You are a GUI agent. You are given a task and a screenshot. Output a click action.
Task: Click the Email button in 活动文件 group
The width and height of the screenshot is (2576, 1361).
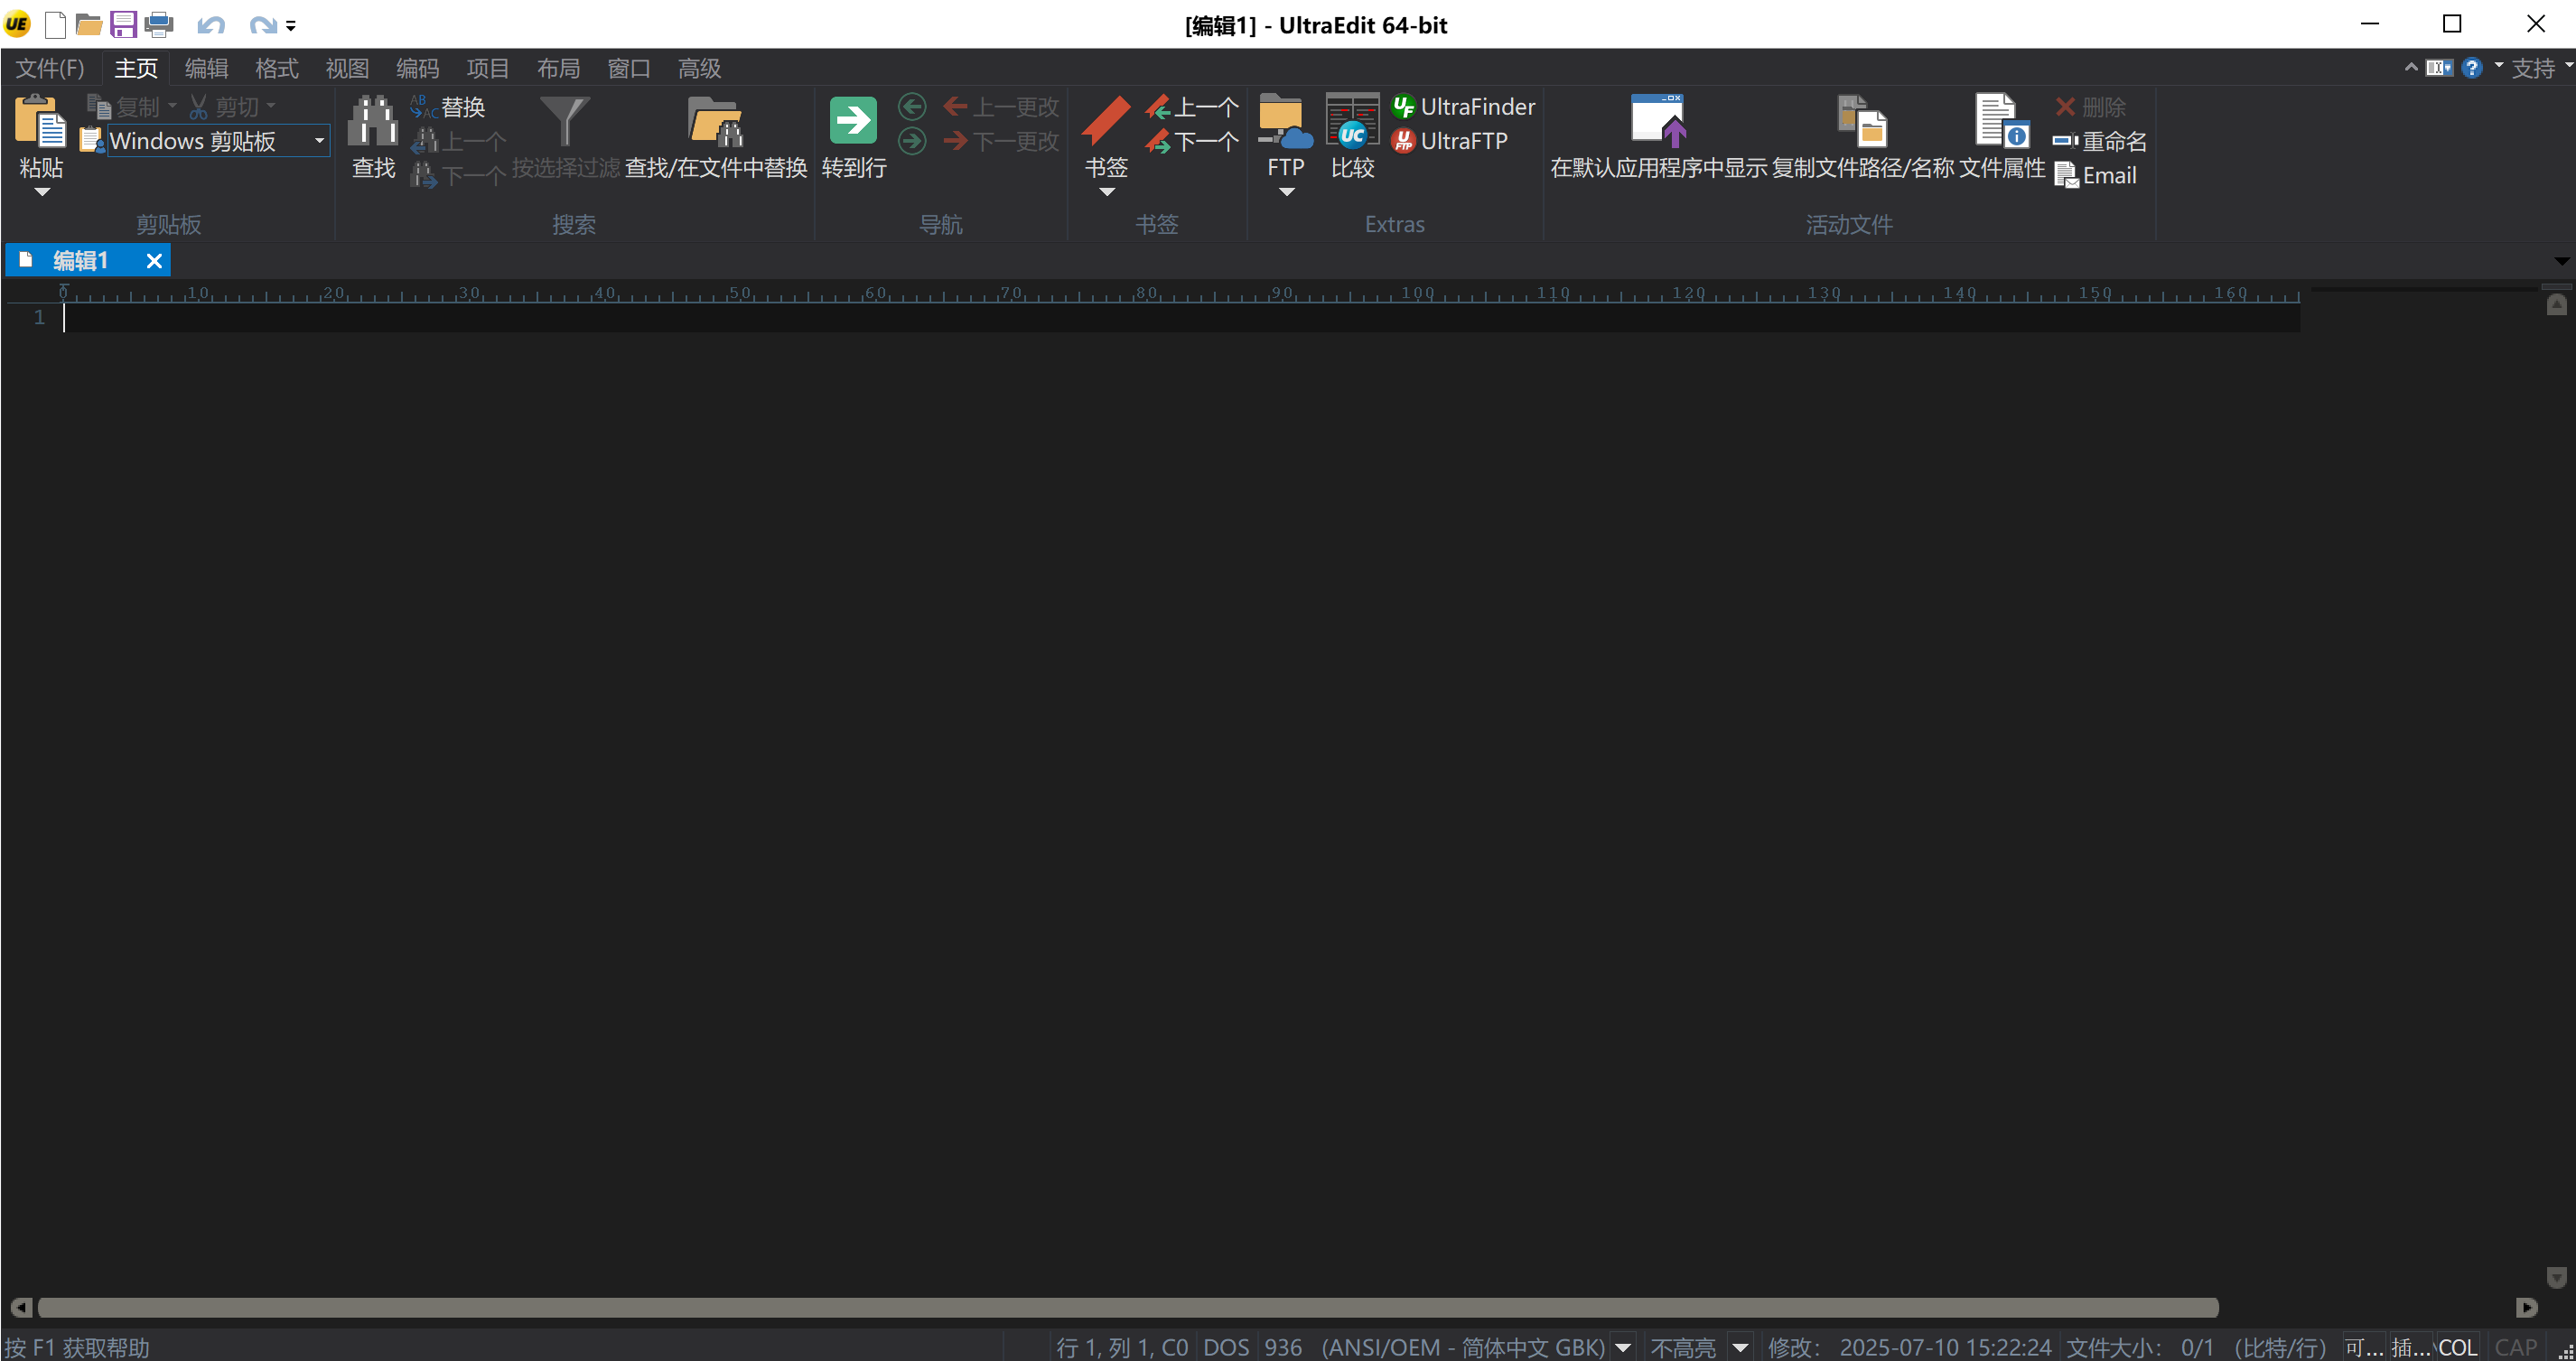pyautogui.click(x=2095, y=175)
